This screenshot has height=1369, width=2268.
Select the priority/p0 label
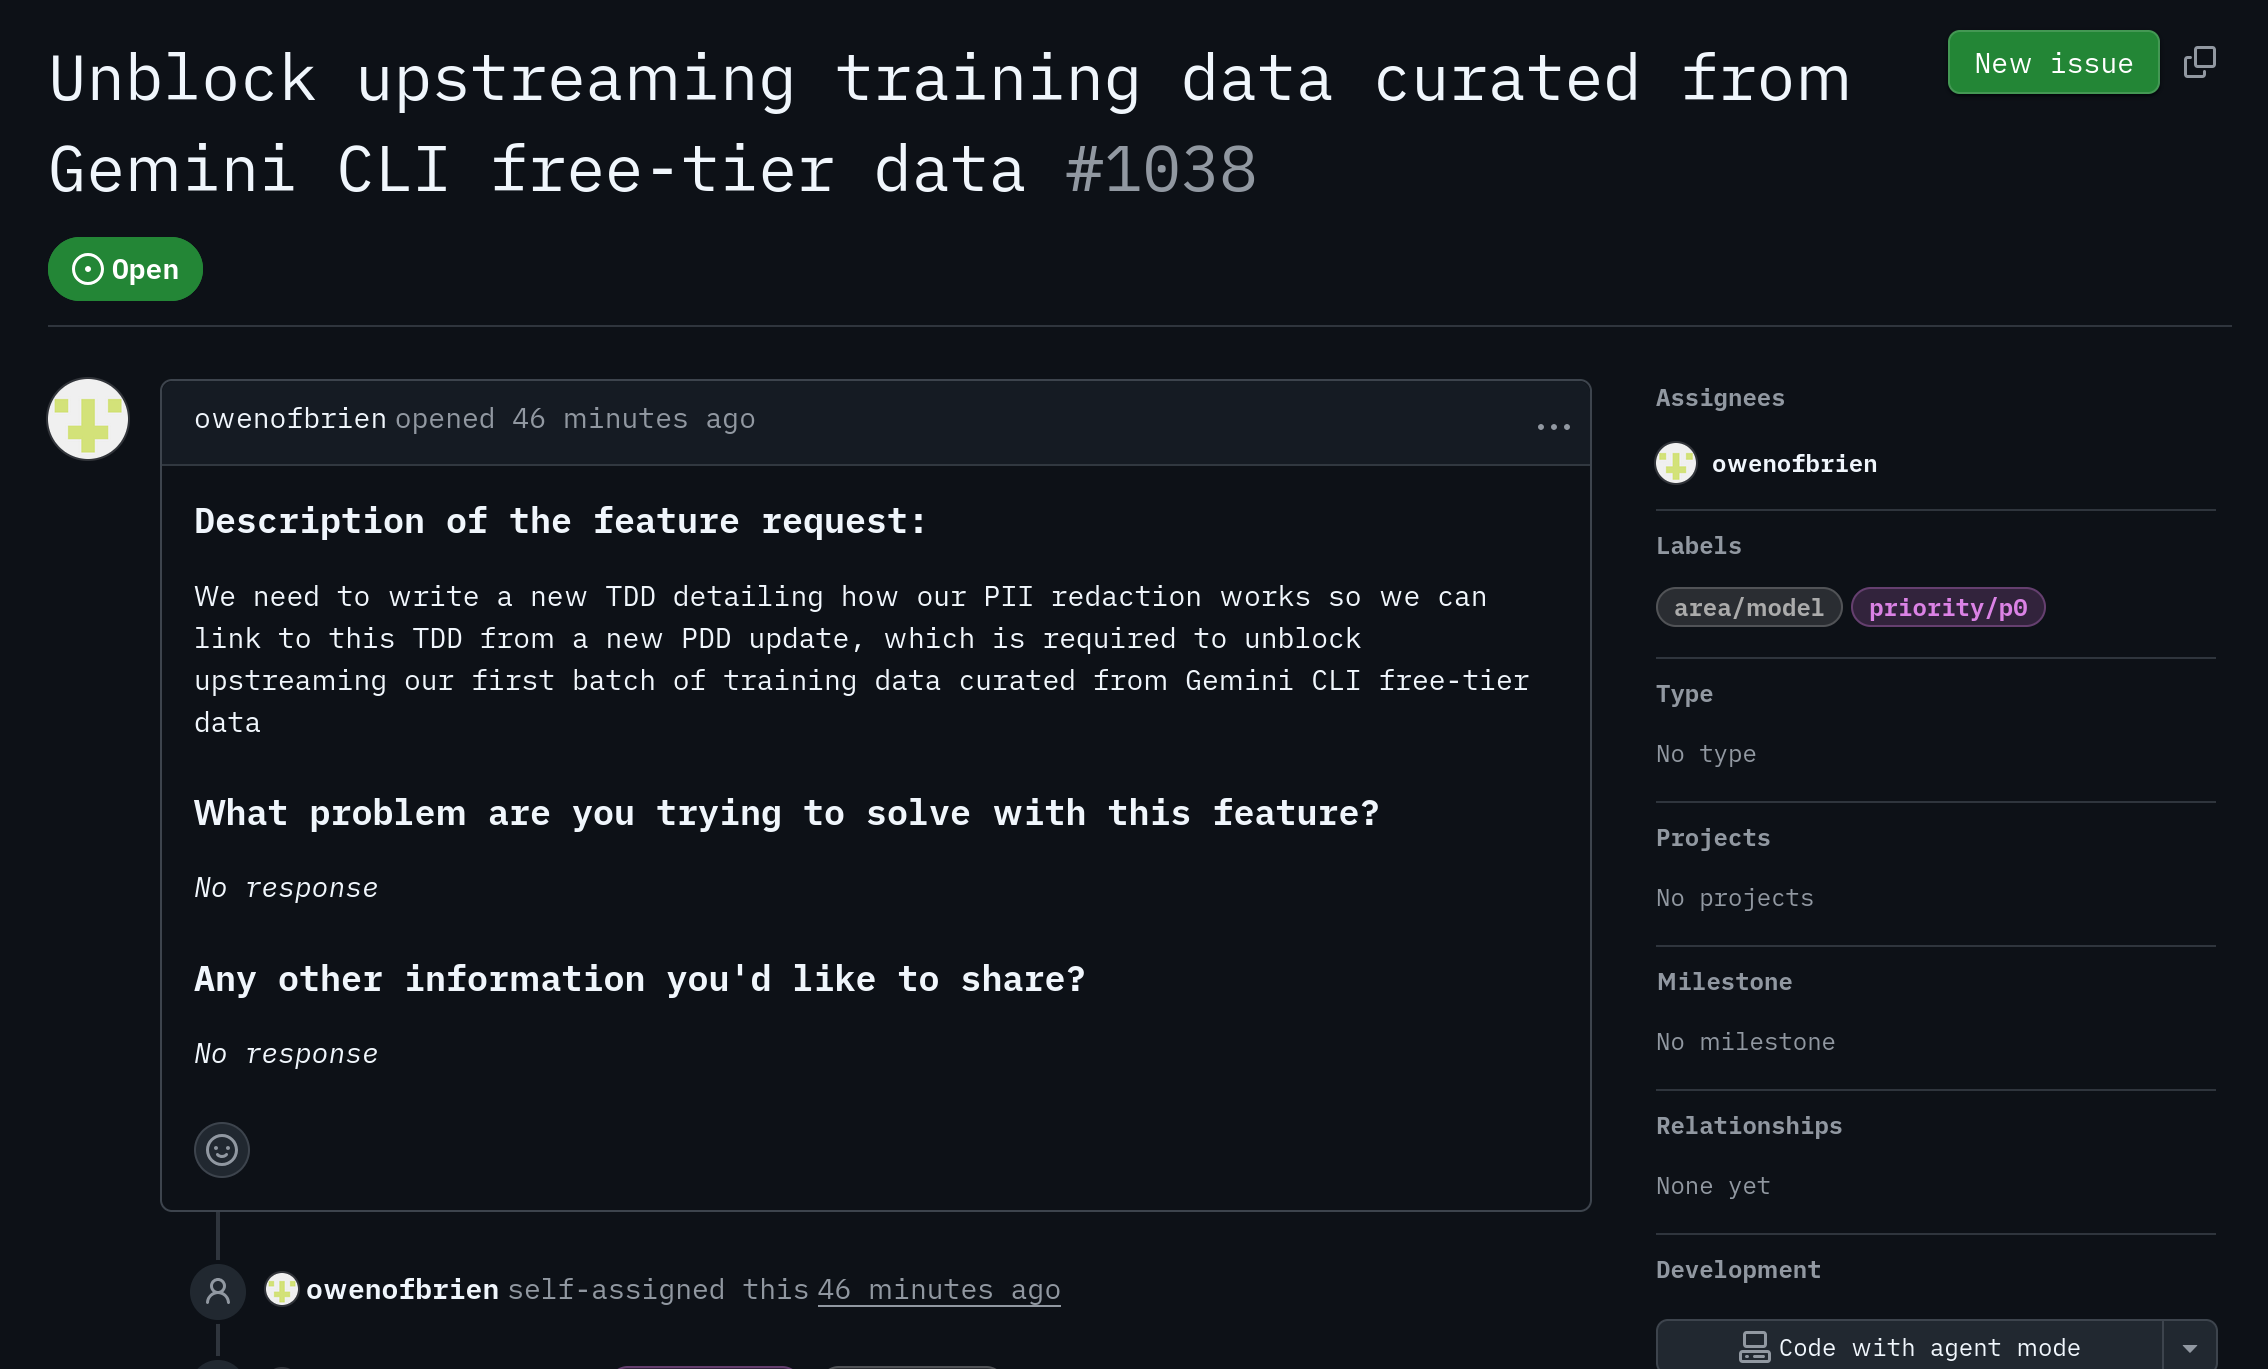[1948, 608]
